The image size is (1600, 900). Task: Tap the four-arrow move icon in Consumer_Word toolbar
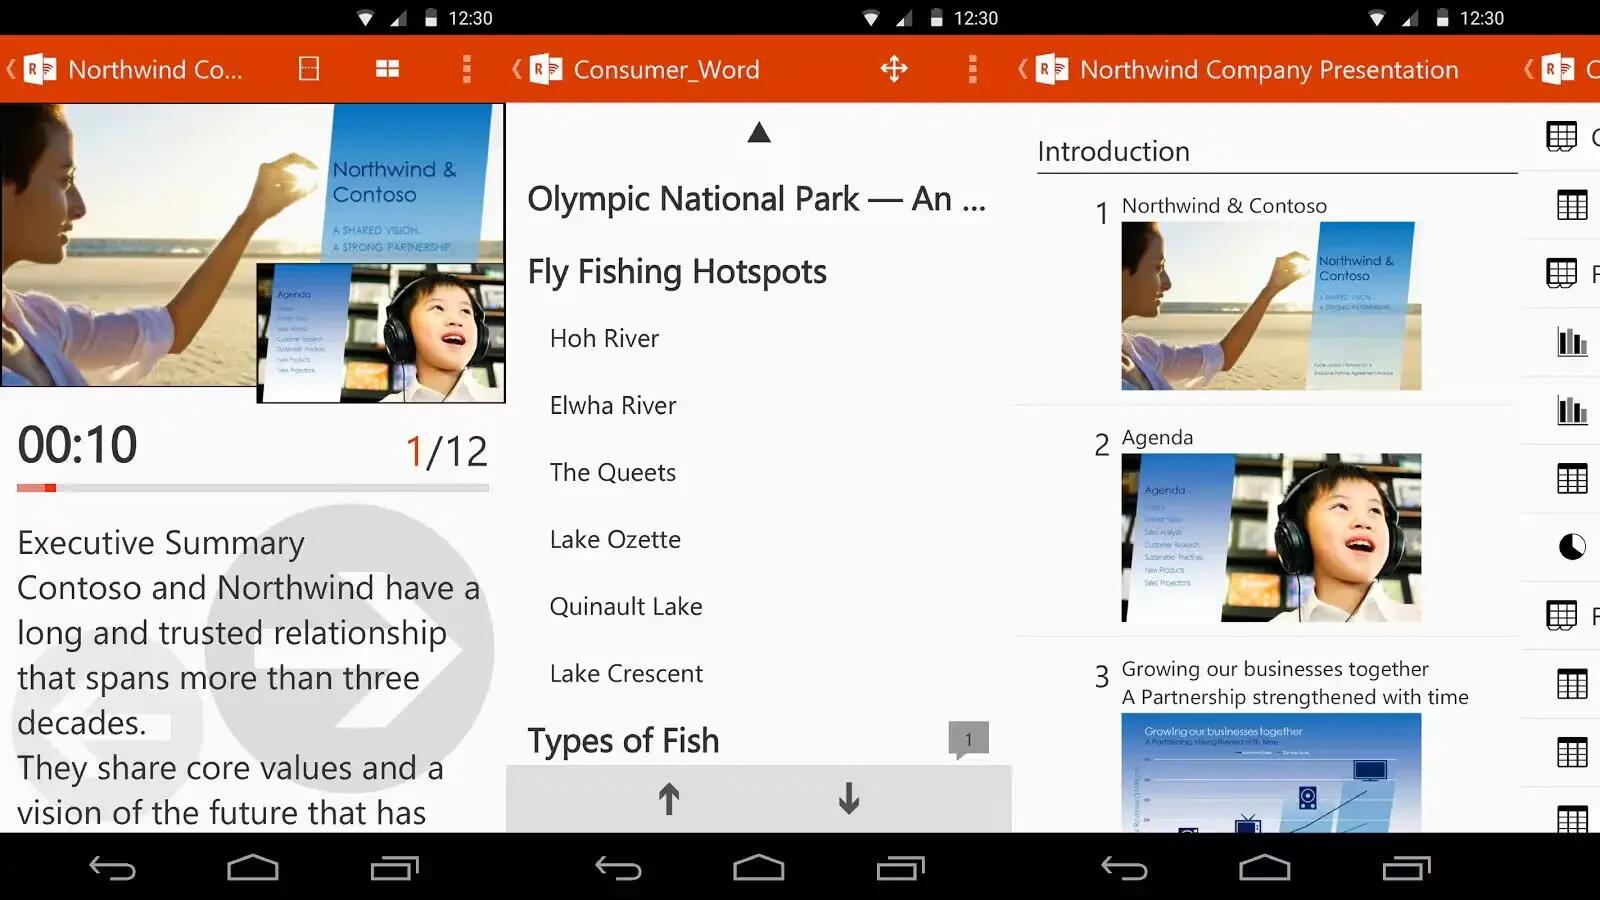click(893, 69)
